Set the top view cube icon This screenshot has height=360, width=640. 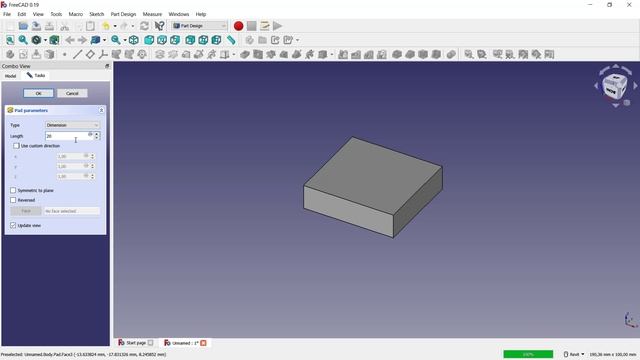[162, 40]
